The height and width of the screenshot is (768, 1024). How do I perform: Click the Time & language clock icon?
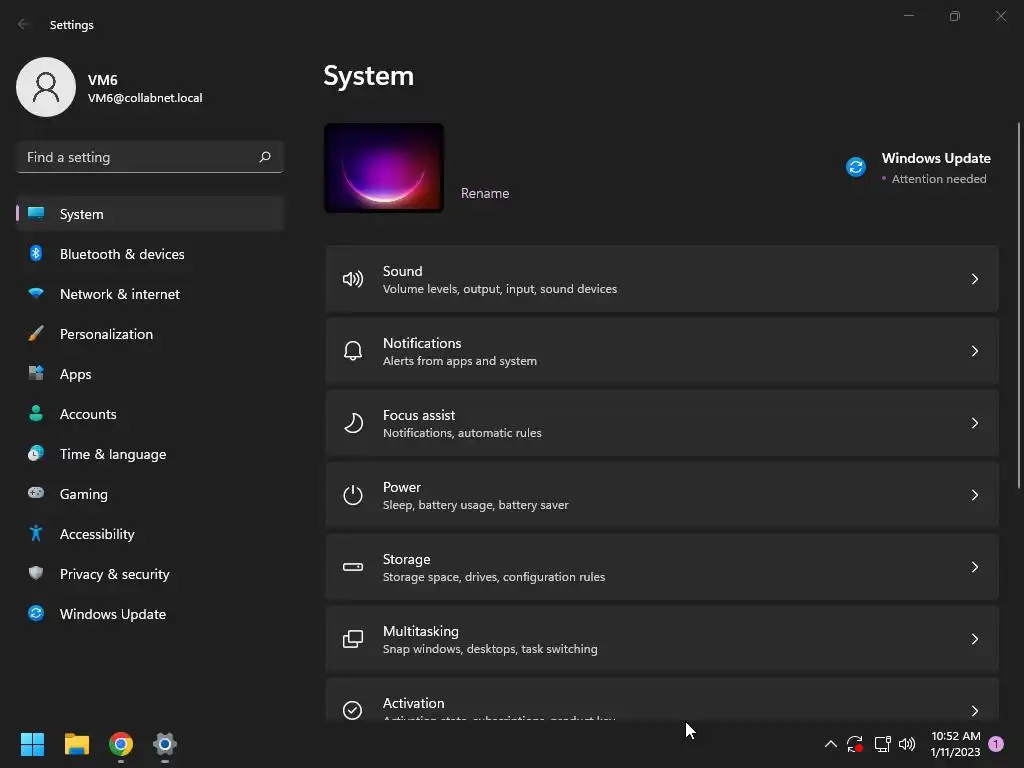(x=36, y=453)
